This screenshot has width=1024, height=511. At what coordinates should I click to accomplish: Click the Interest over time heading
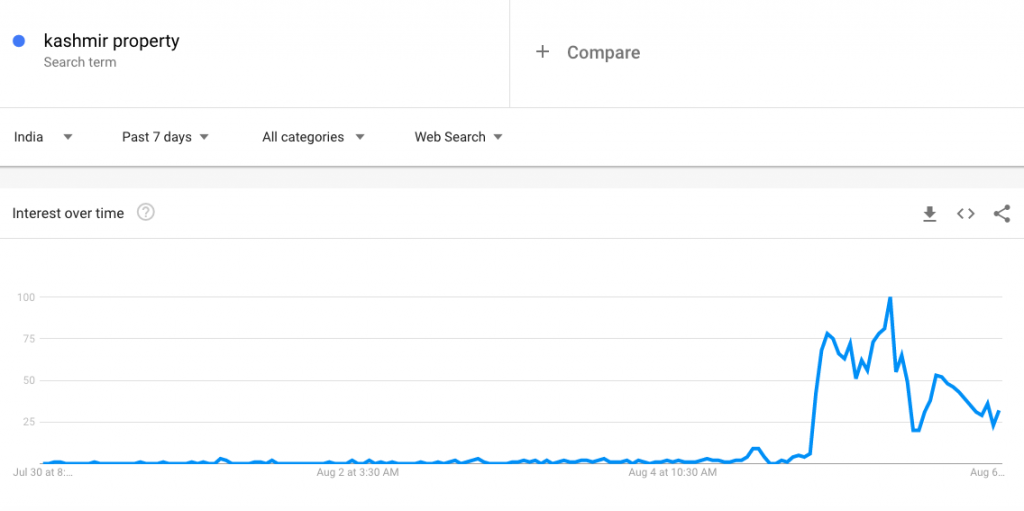tap(68, 213)
